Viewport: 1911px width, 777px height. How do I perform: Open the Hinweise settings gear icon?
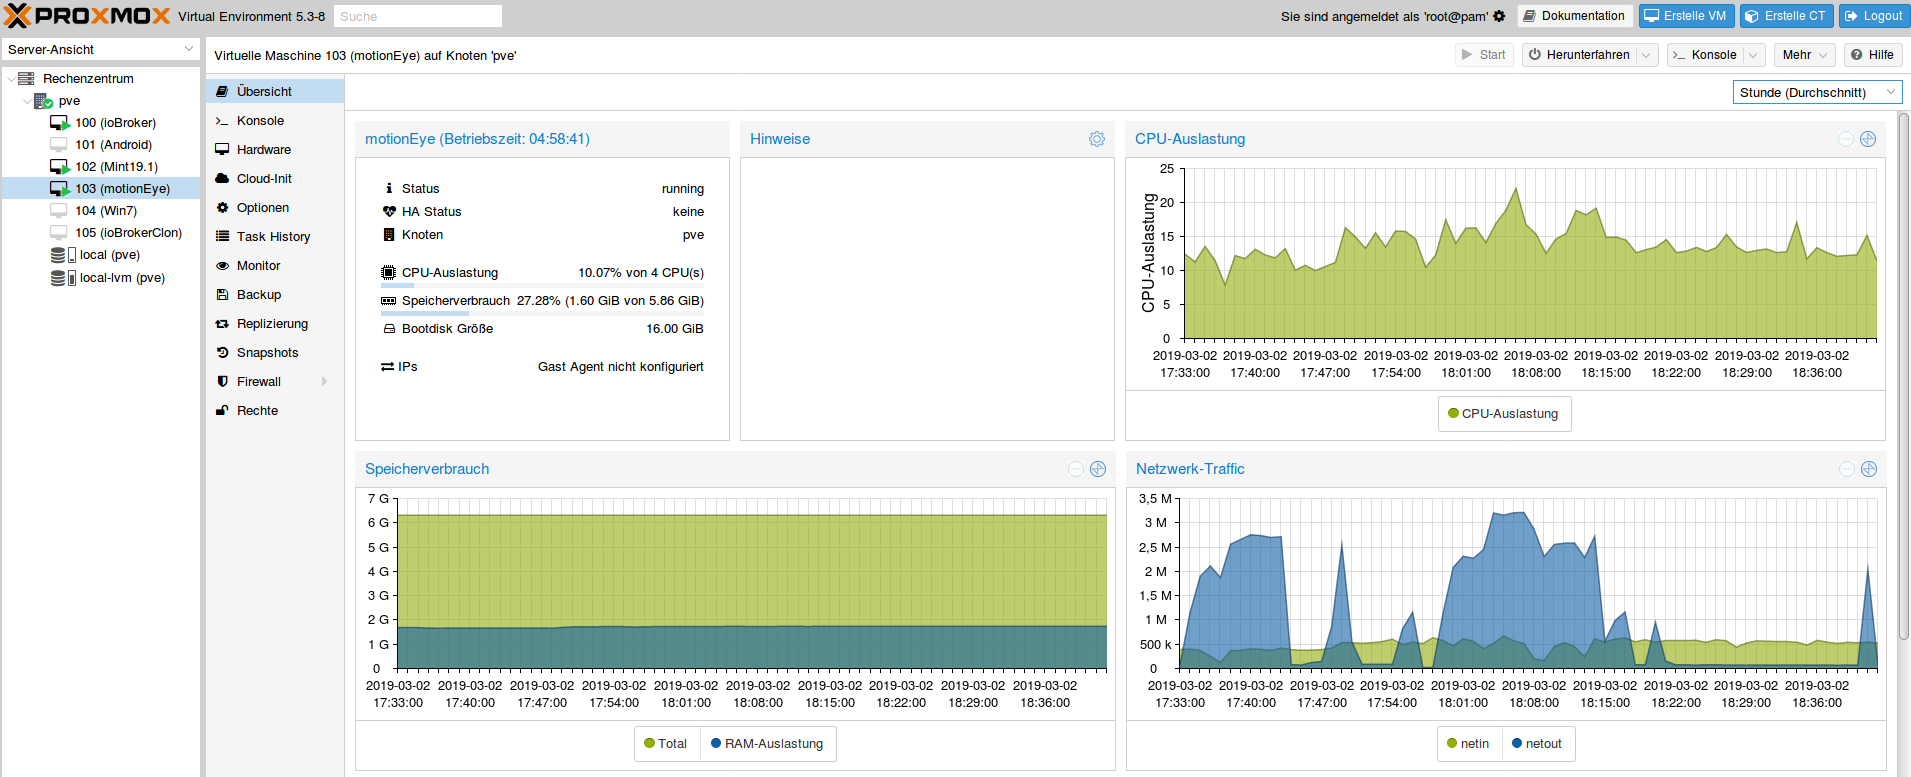click(1097, 139)
